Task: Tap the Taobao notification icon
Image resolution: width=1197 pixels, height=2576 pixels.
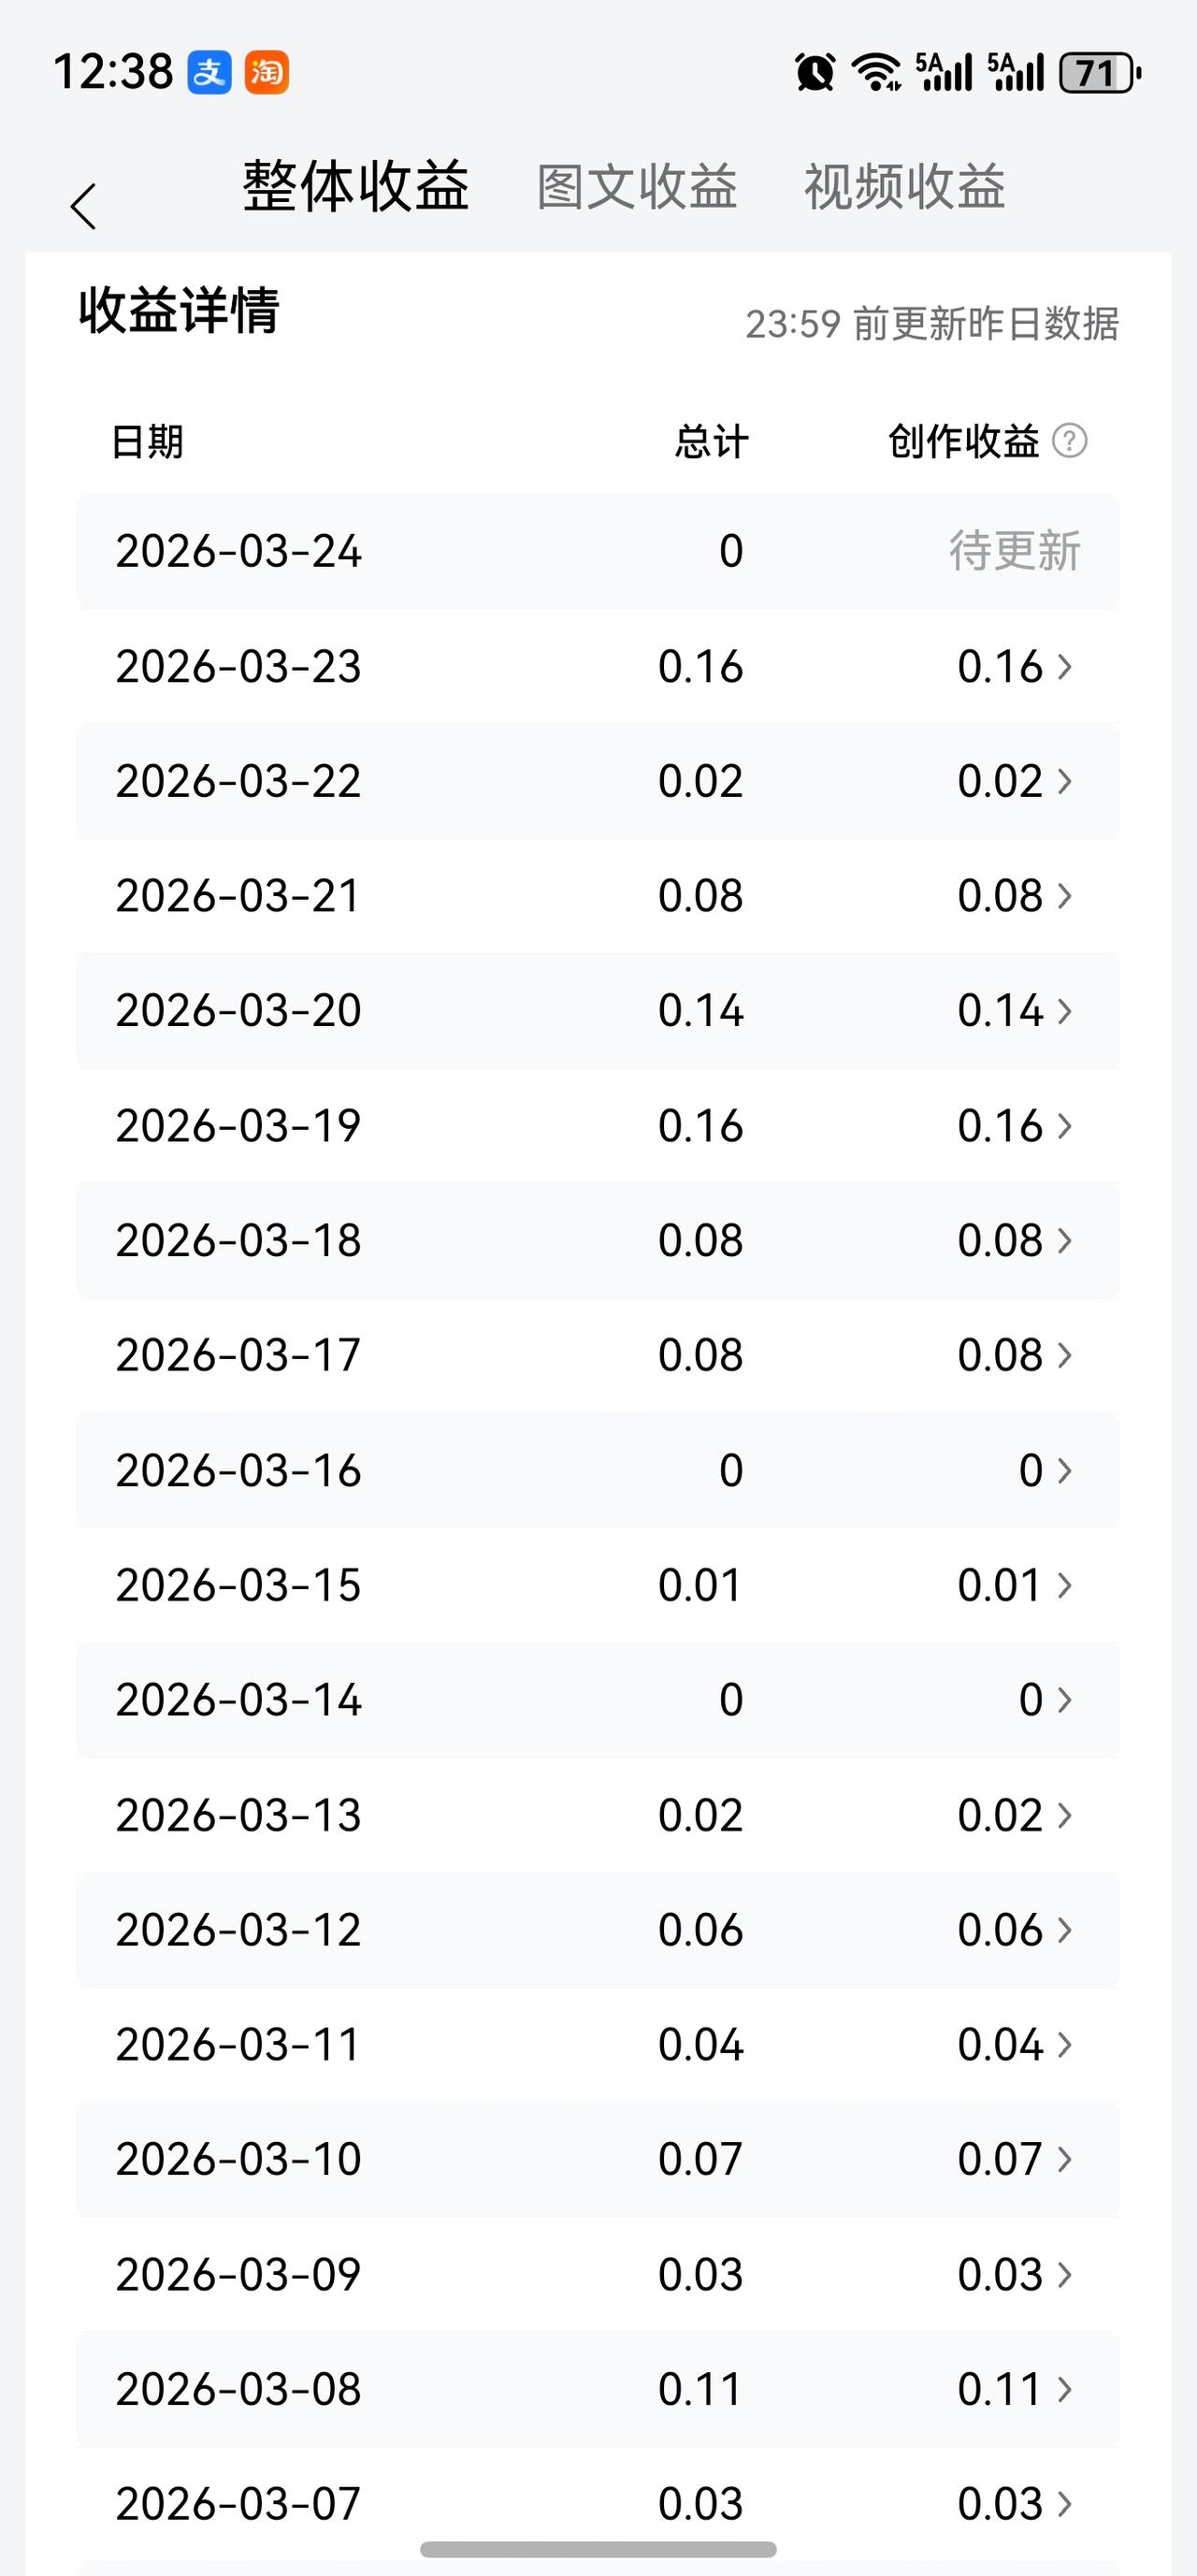Action: (x=267, y=73)
